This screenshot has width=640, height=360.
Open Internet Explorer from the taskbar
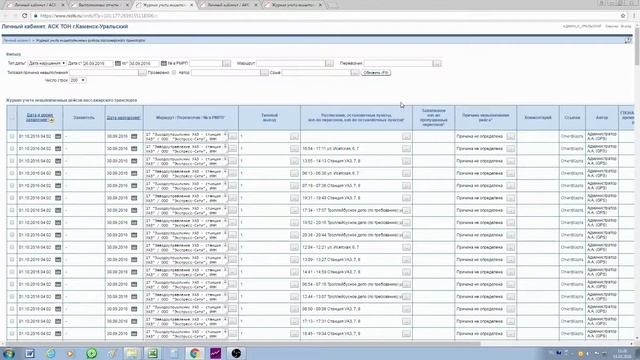(x=51, y=353)
